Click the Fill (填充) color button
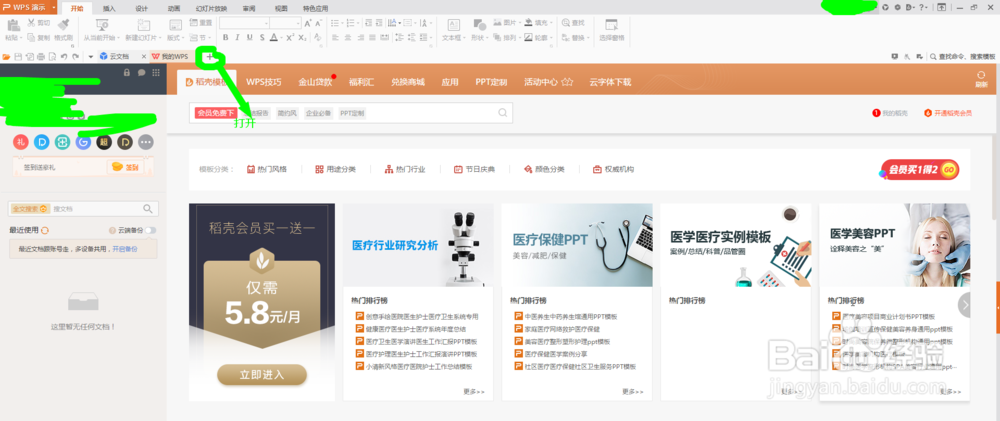 pyautogui.click(x=536, y=22)
